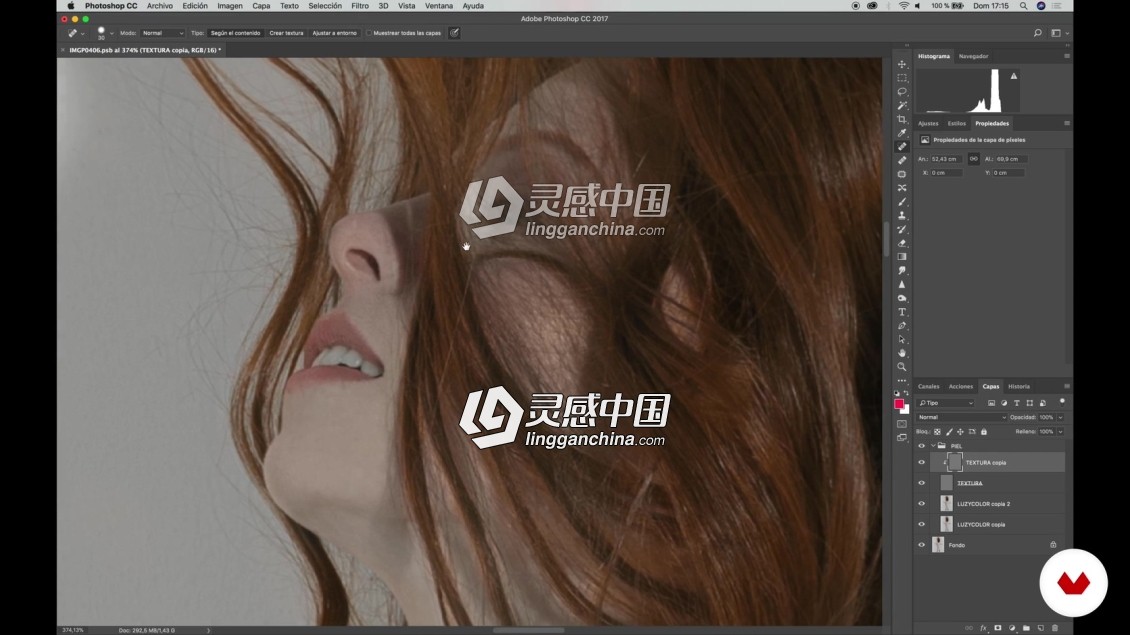
Task: Switch to the Canales tab
Action: (x=928, y=386)
